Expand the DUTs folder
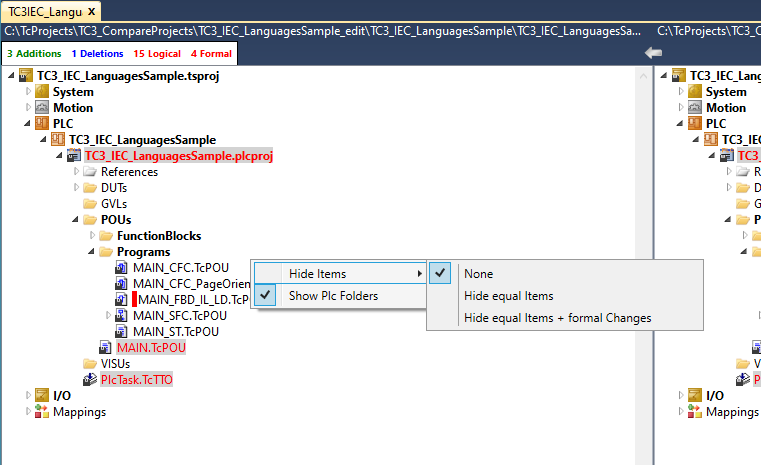 coord(76,187)
